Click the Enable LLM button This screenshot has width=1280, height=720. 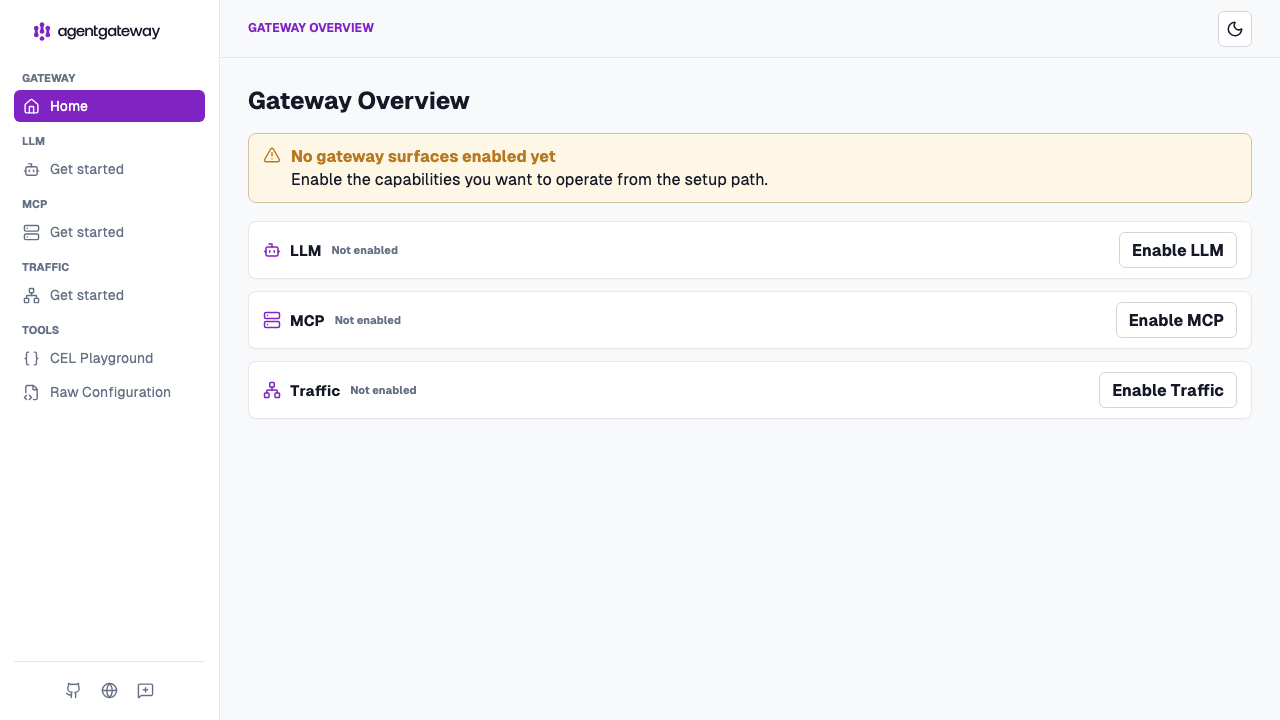[x=1177, y=250]
